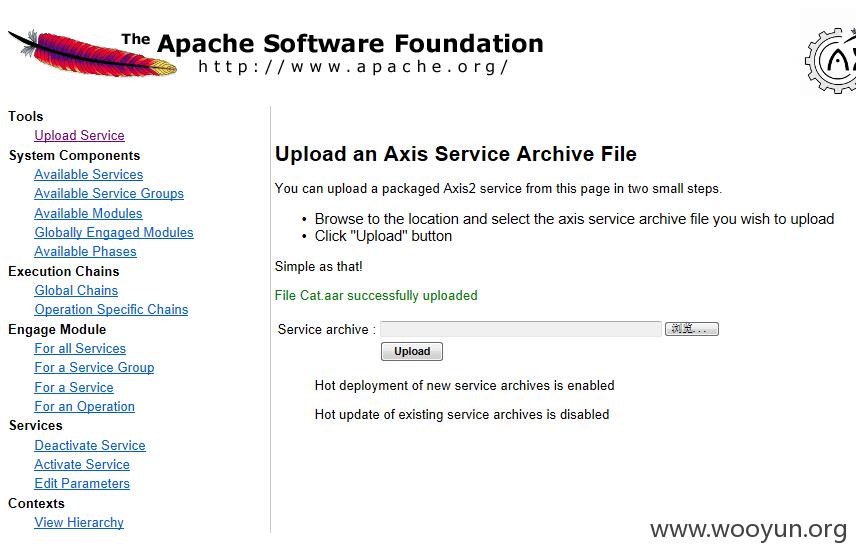Click the Services section heading
Viewport: 856px width, 558px height.
pos(35,425)
